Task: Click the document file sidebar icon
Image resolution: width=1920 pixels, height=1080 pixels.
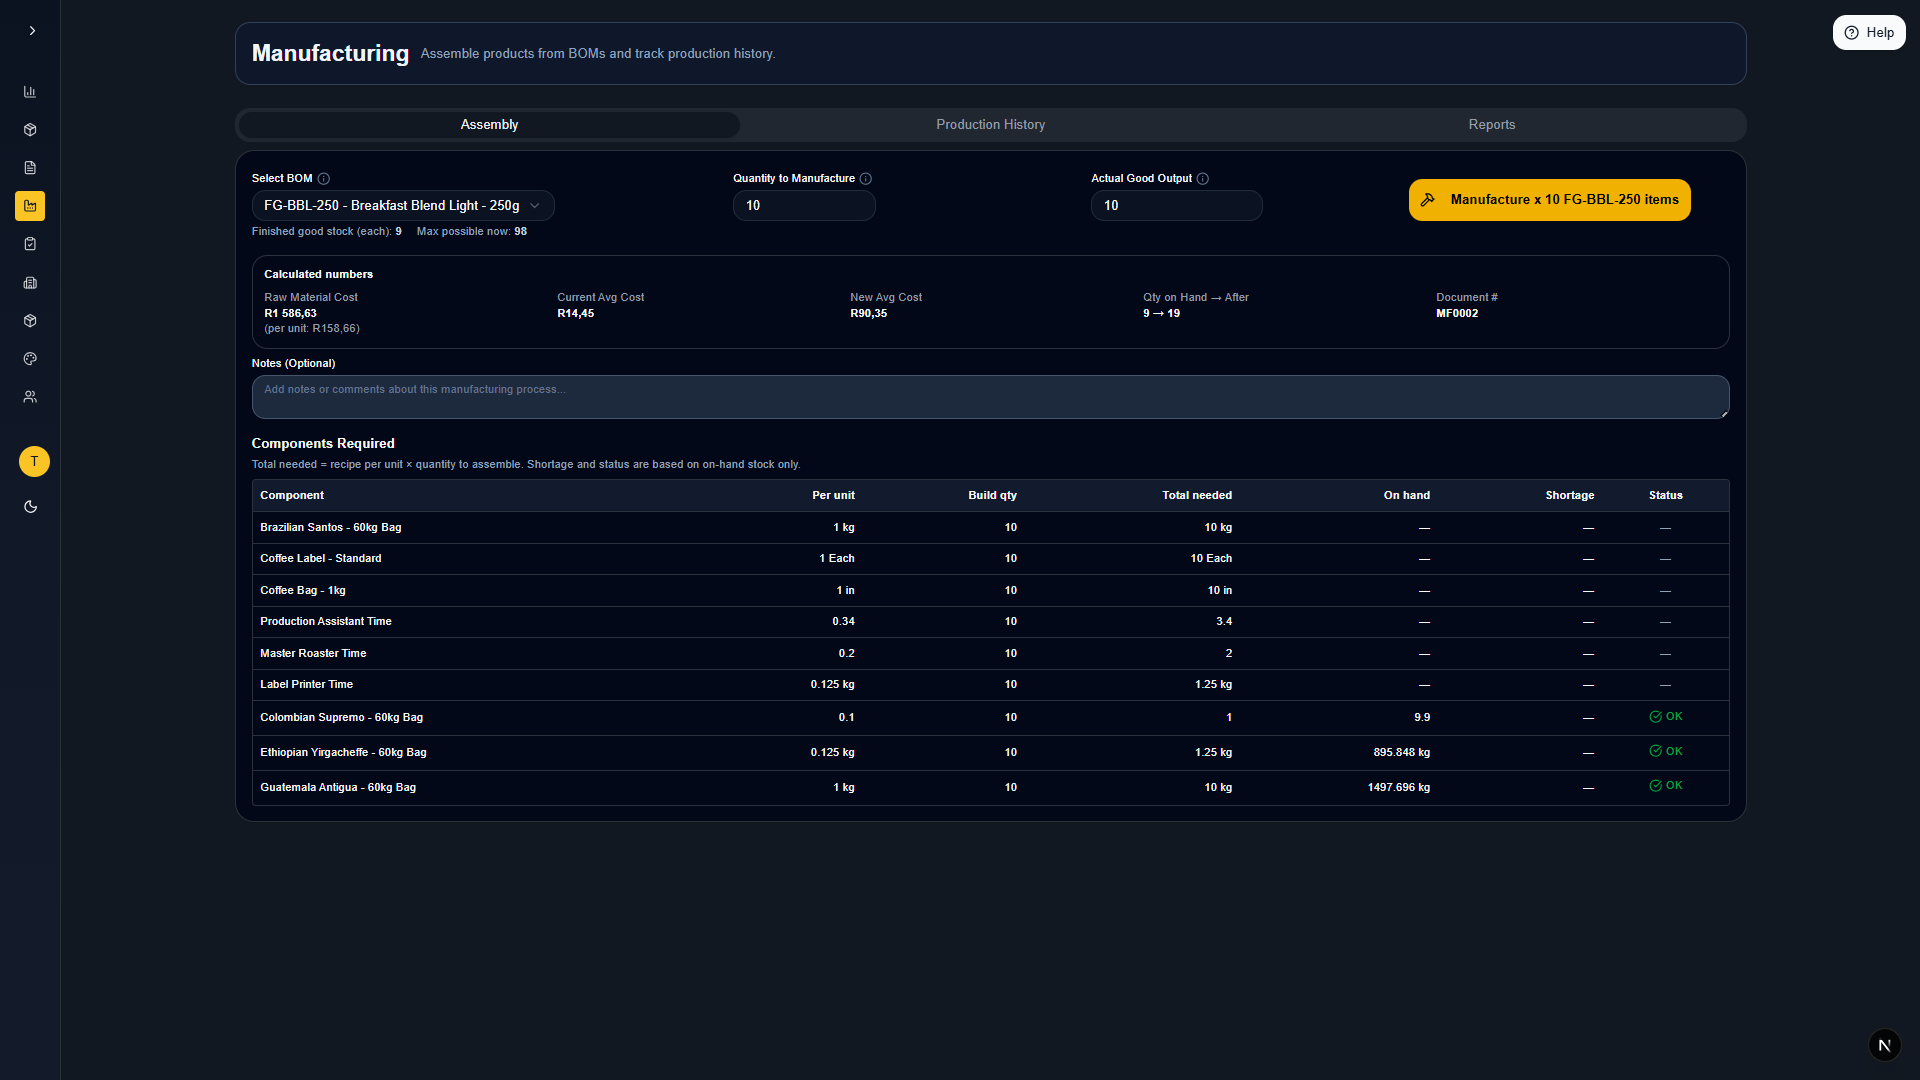Action: [30, 168]
